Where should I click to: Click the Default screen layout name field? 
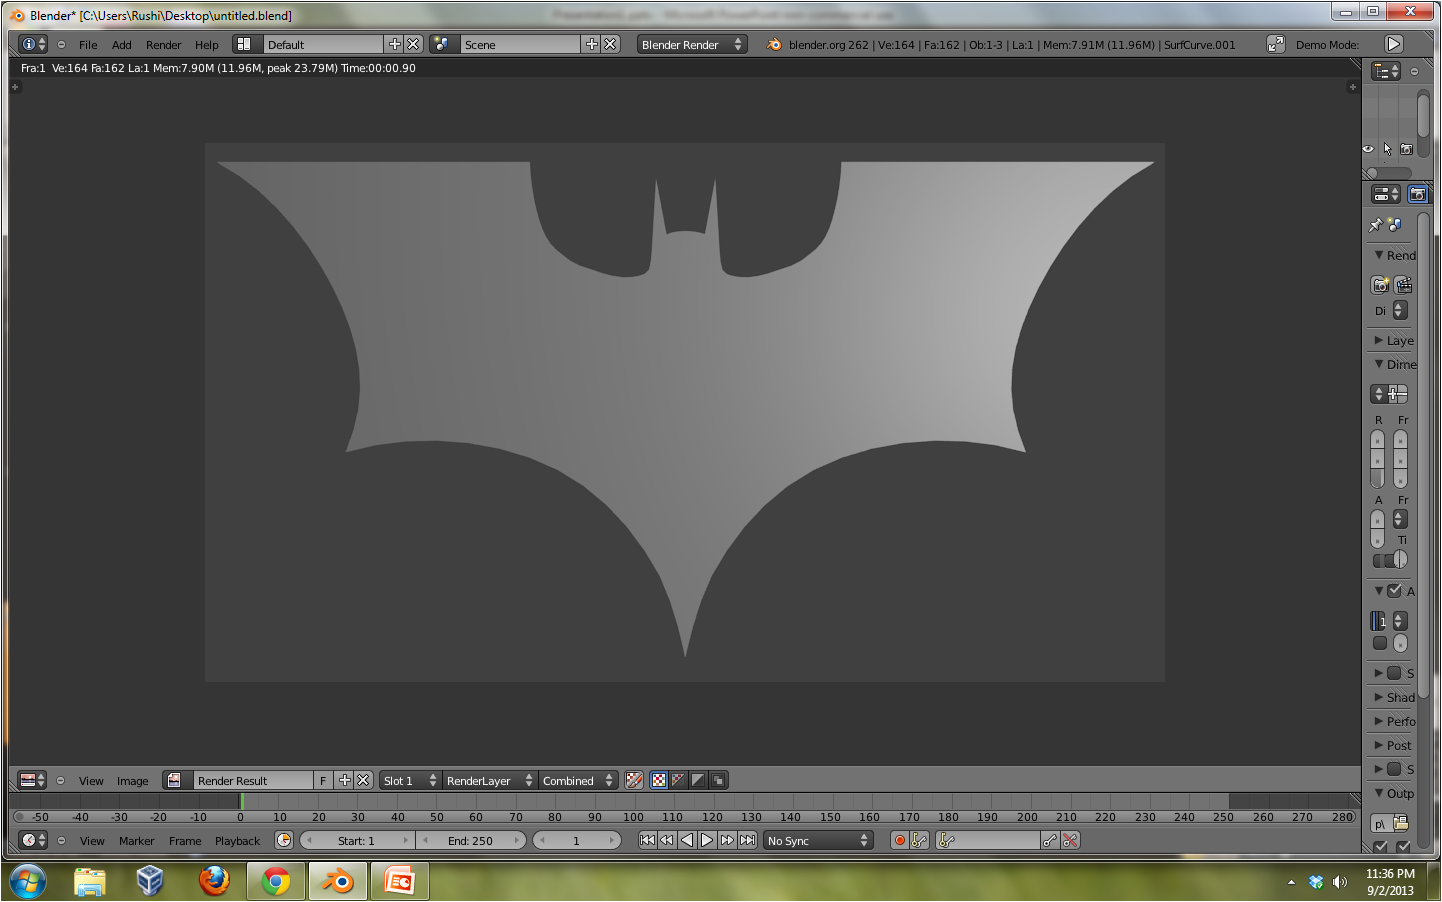click(x=324, y=44)
